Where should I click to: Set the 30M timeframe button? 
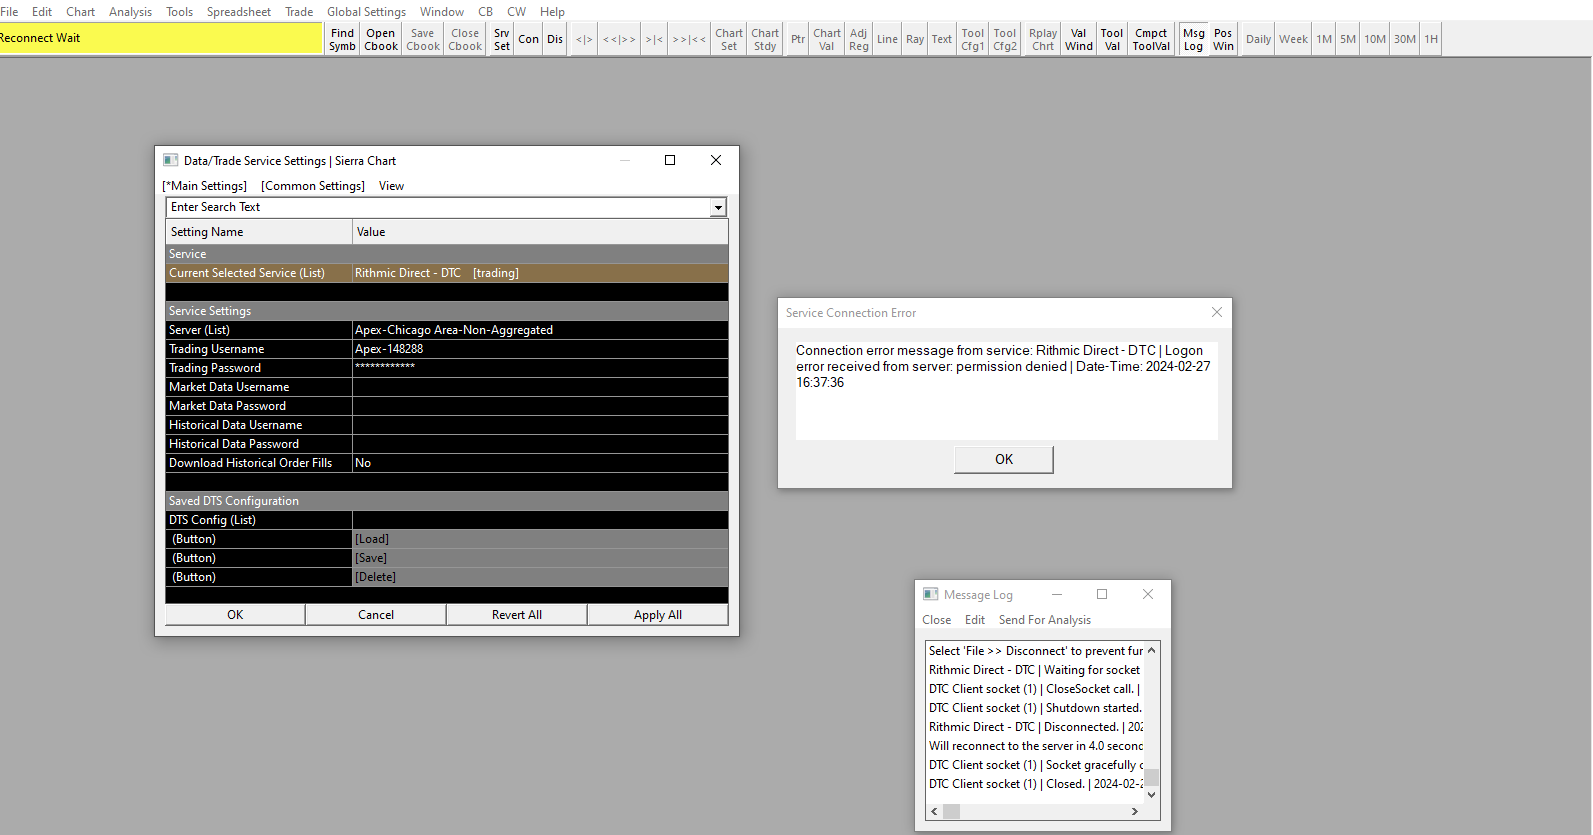pyautogui.click(x=1405, y=39)
